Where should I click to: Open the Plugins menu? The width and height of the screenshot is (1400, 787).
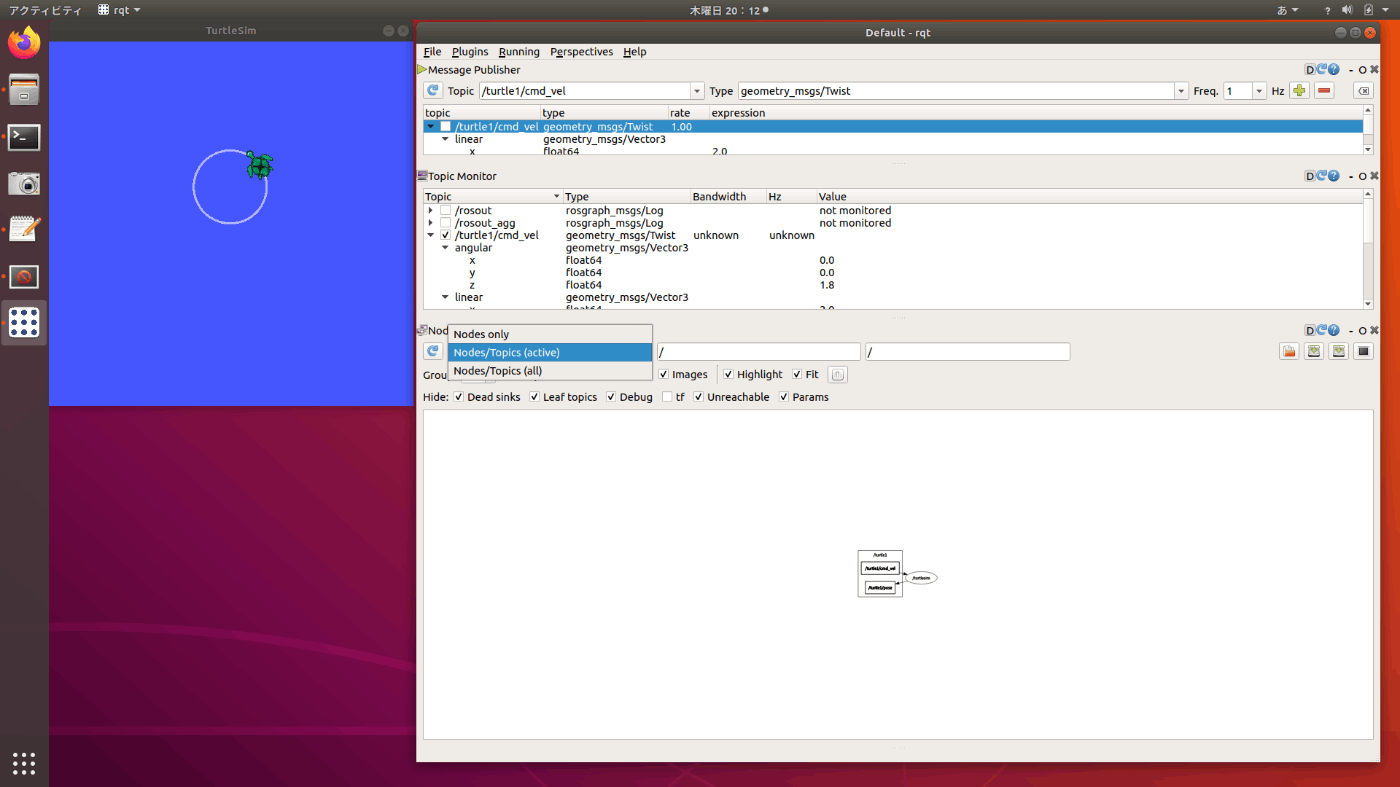(x=470, y=52)
